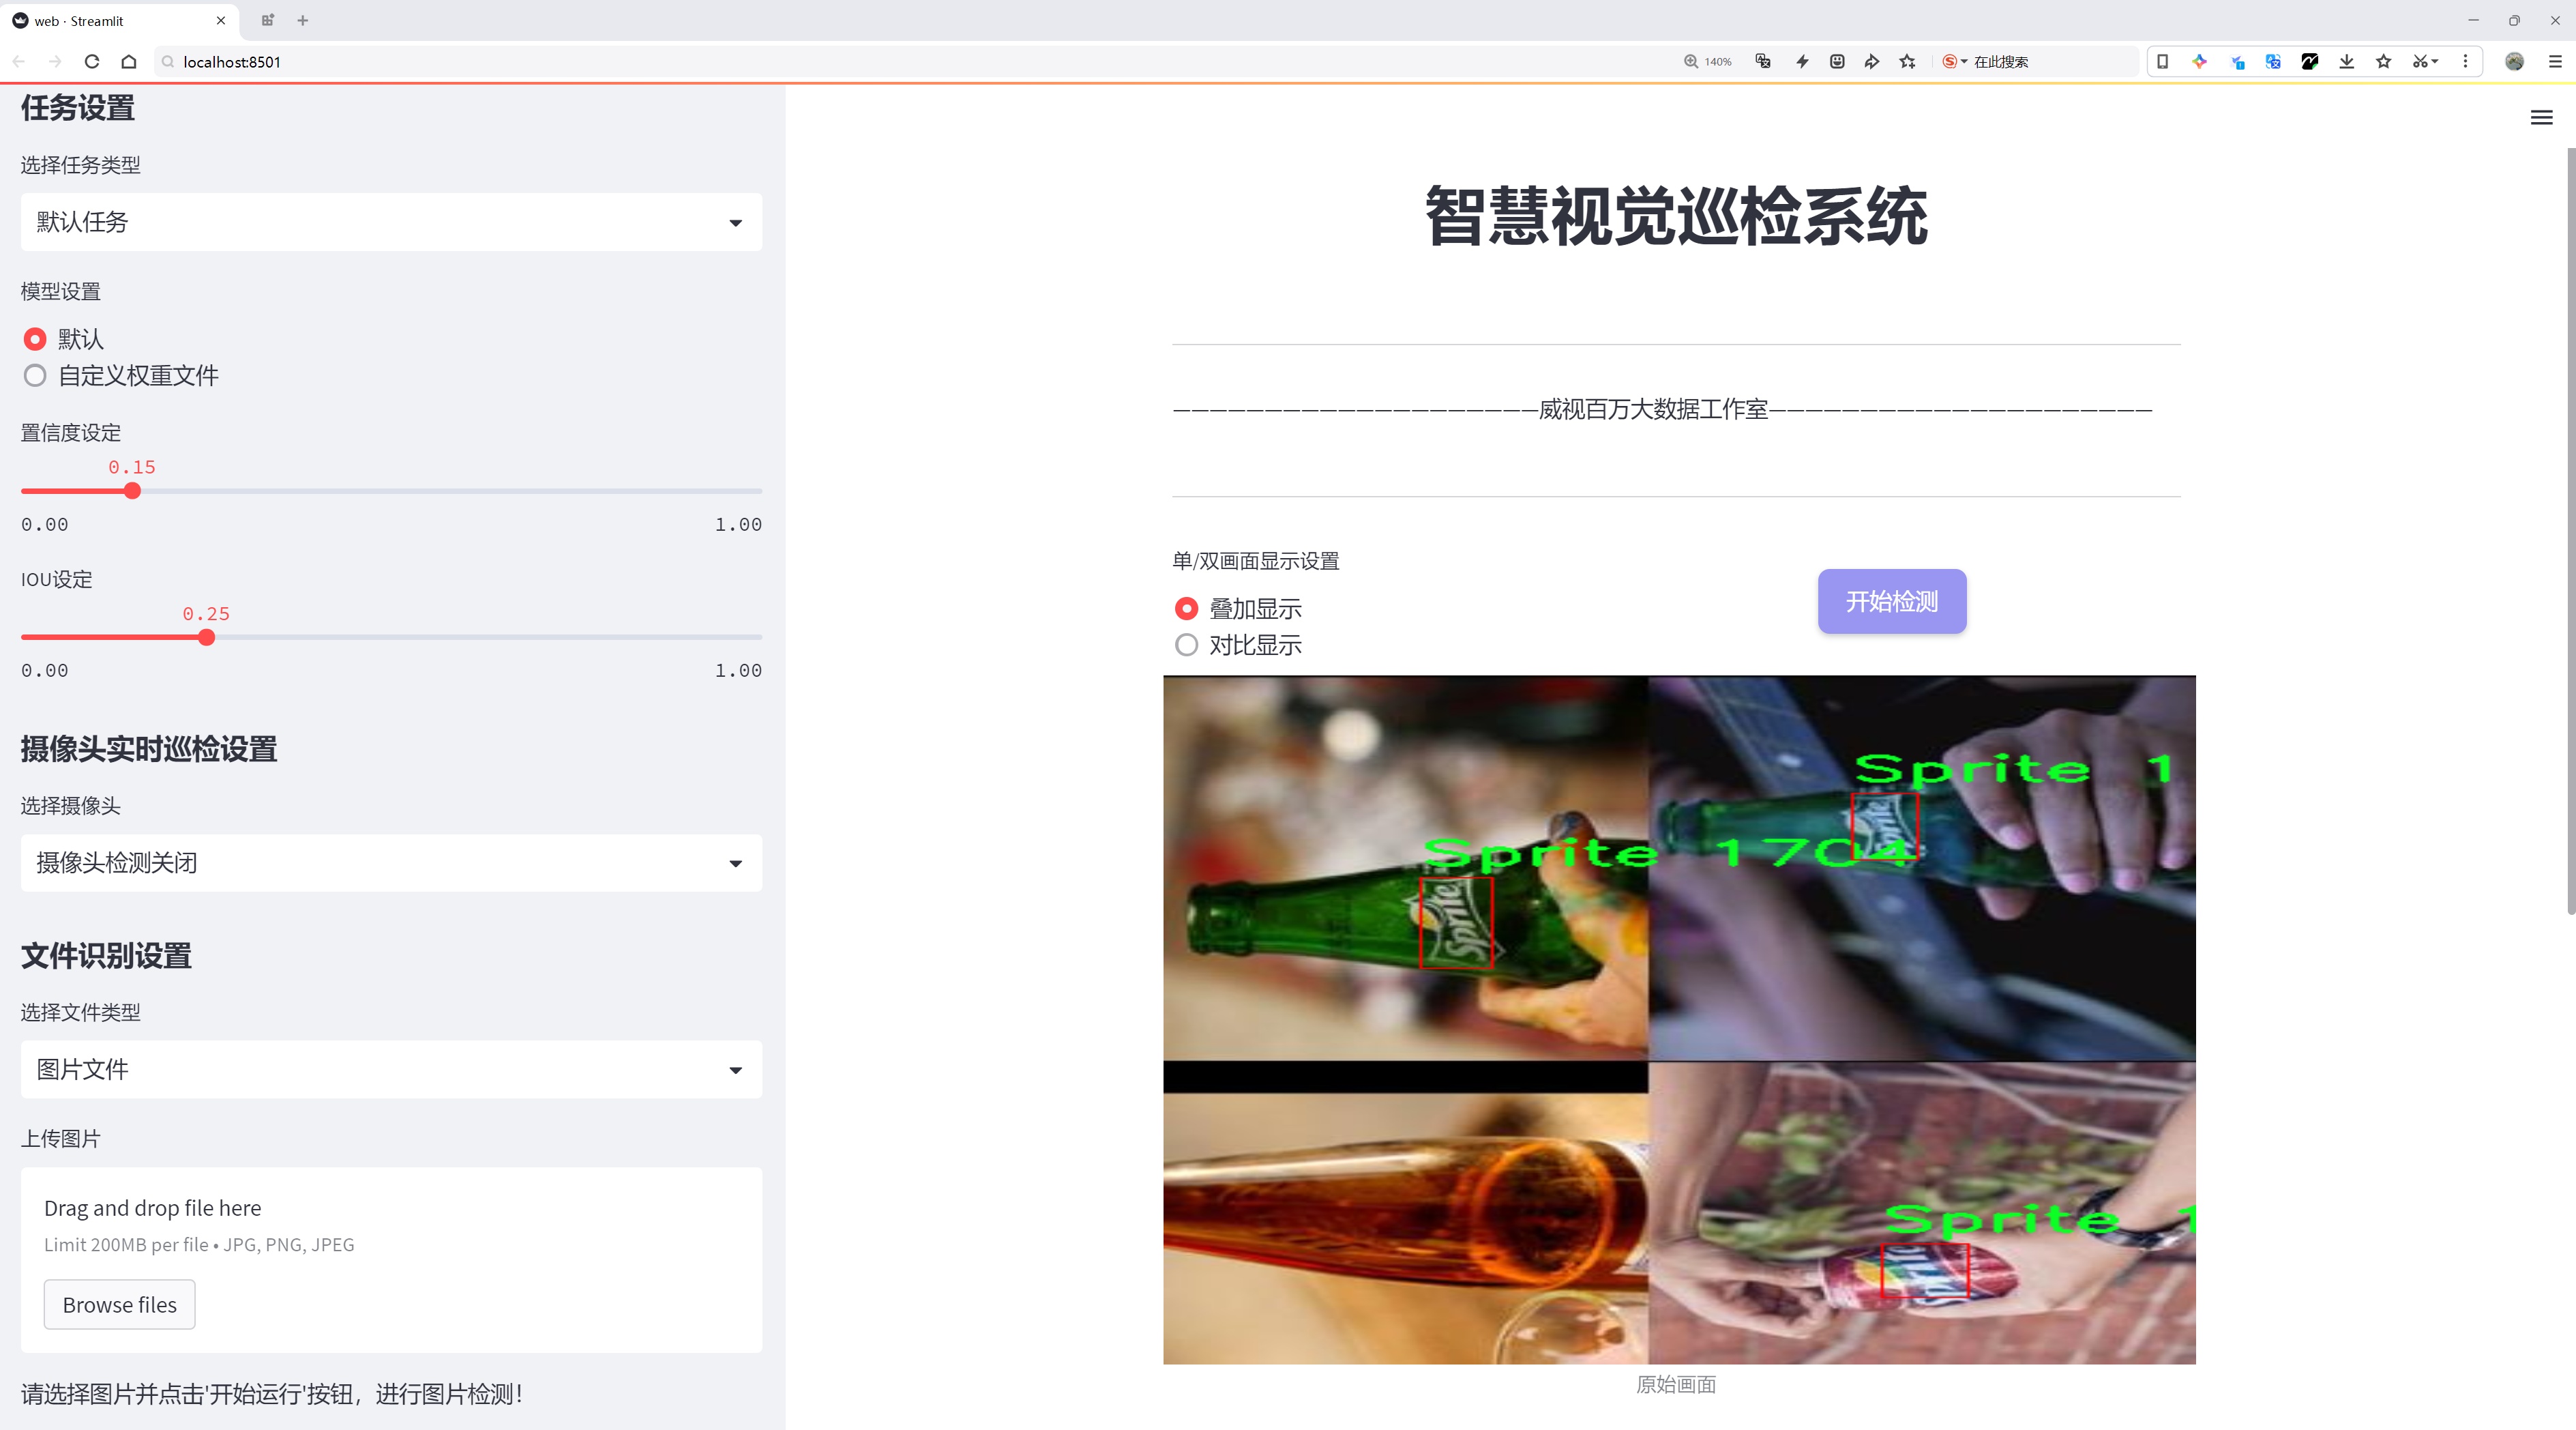Screen dimensions: 2576x1430
Task: Open the bookmarks star in toolbar
Action: [2384, 61]
